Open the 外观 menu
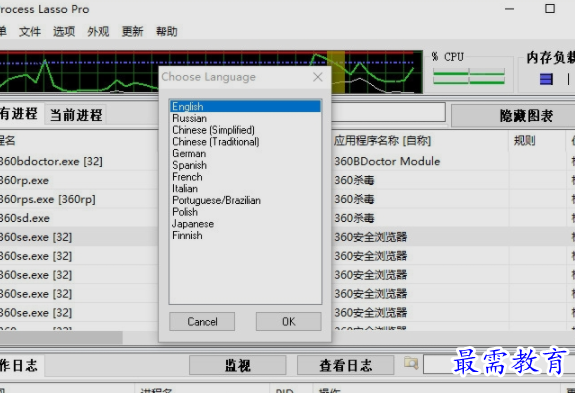The image size is (575, 393). [98, 32]
